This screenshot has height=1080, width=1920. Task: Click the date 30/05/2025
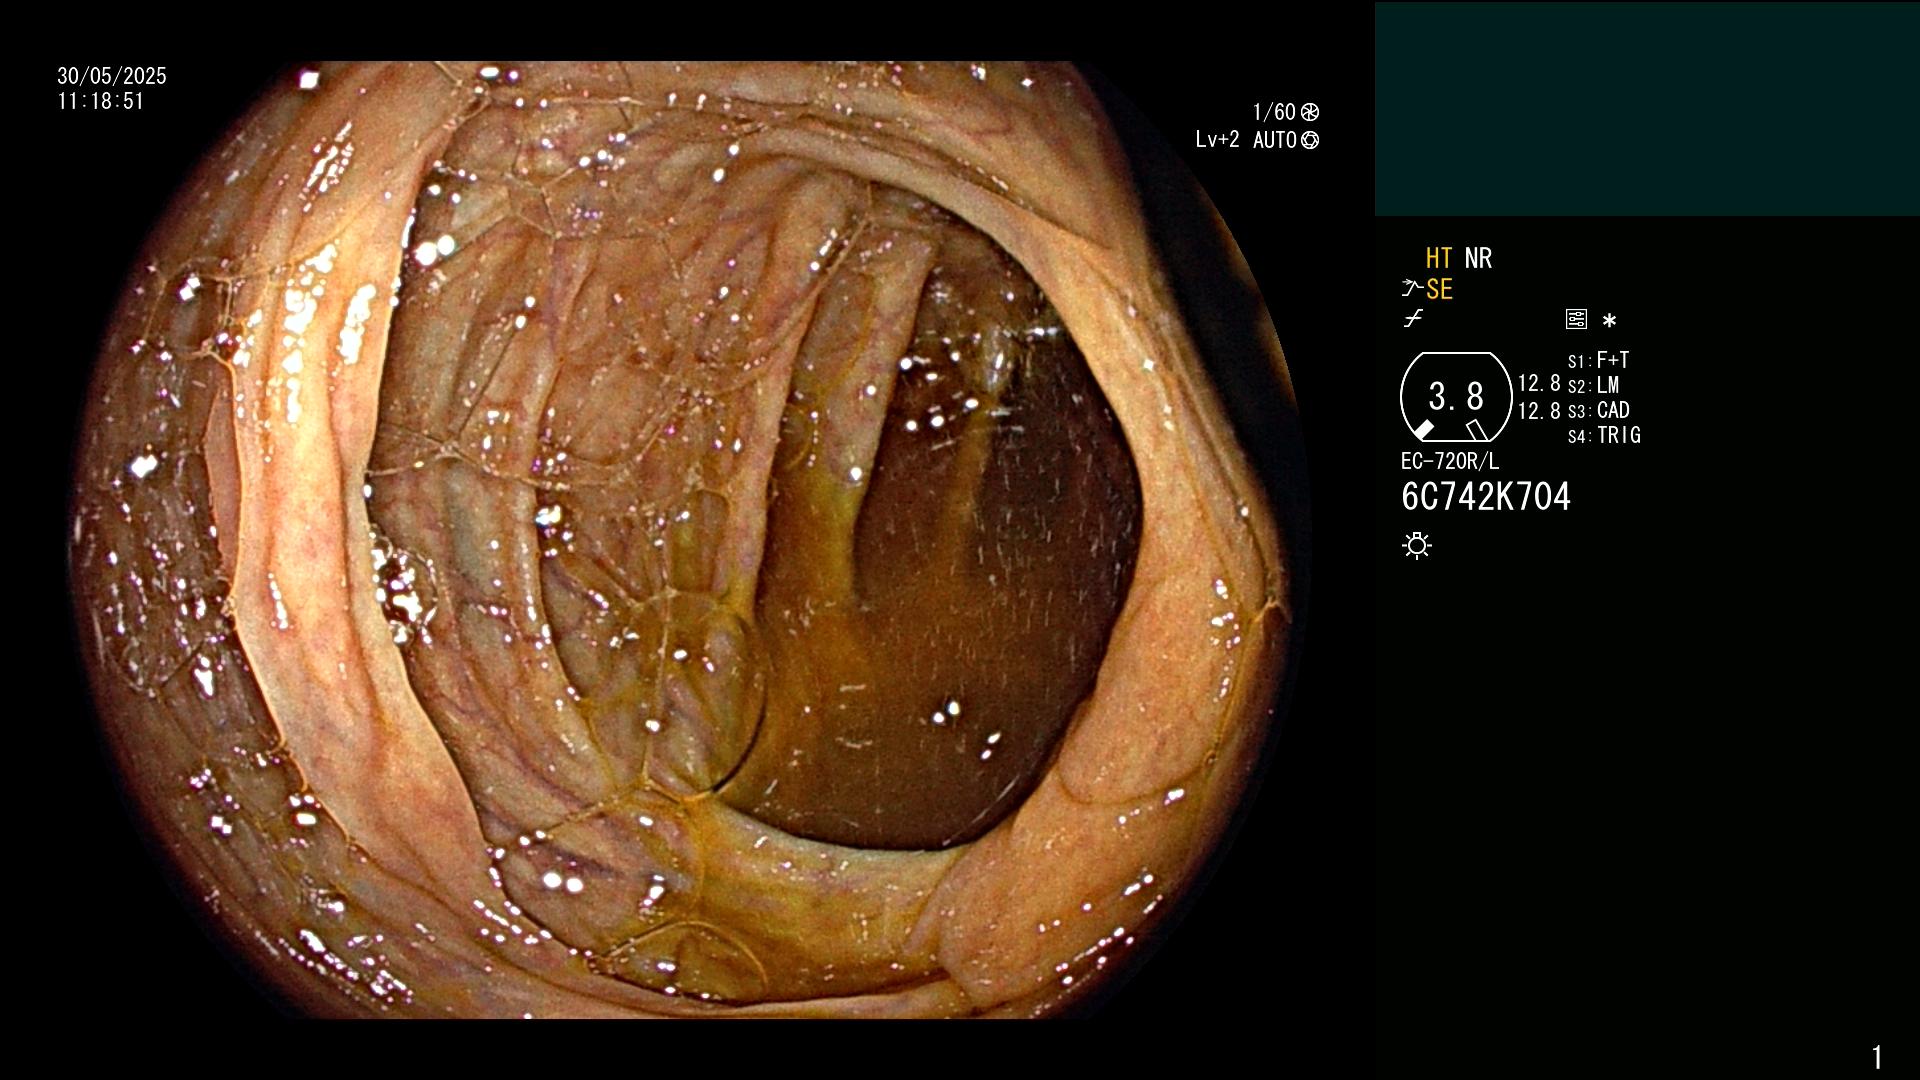tap(112, 76)
